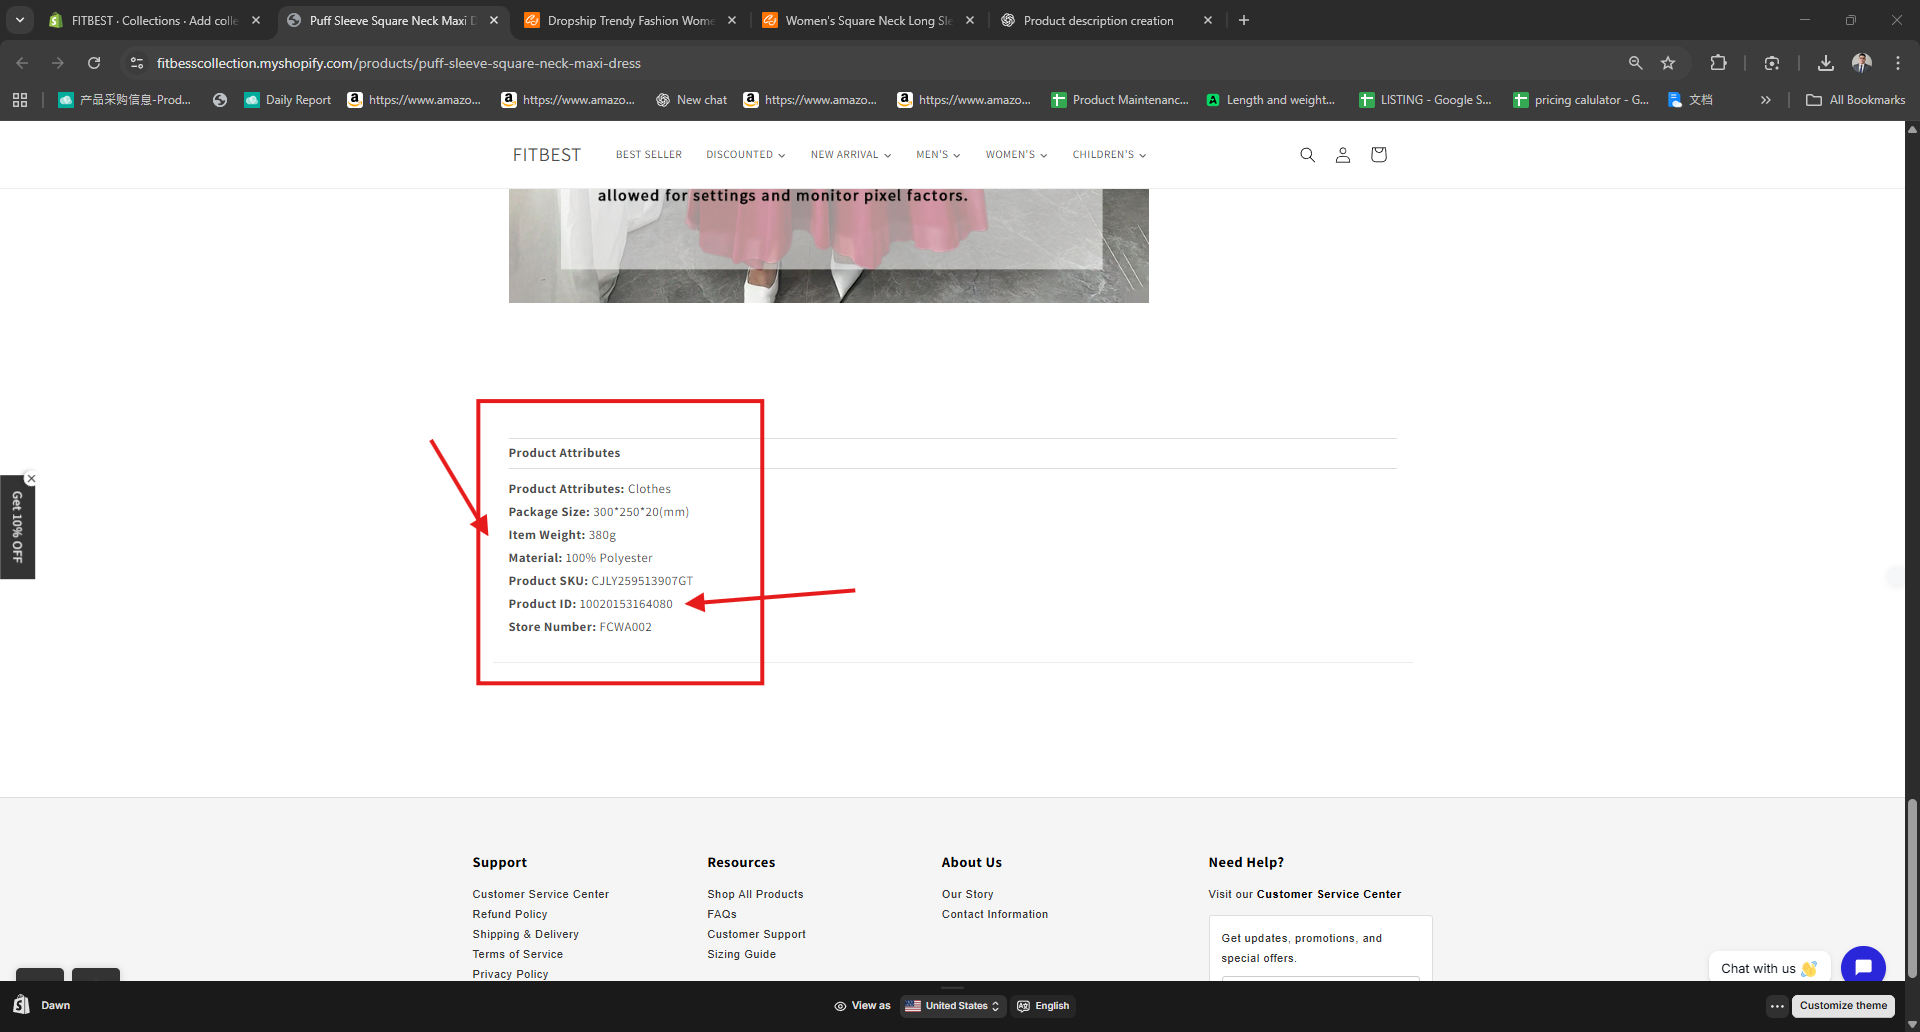Expand the Discounted menu
1920x1032 pixels.
[745, 155]
